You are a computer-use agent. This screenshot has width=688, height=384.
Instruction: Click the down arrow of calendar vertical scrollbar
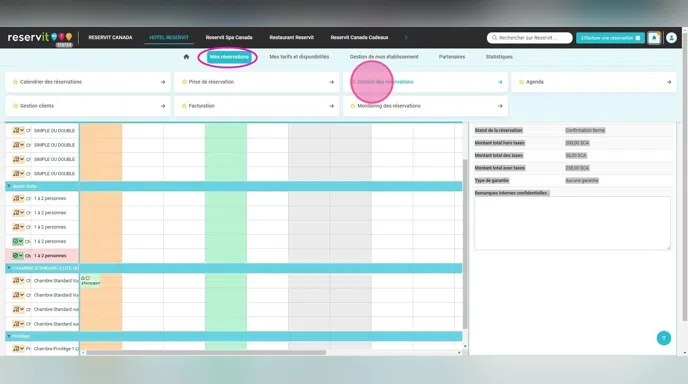(x=465, y=346)
